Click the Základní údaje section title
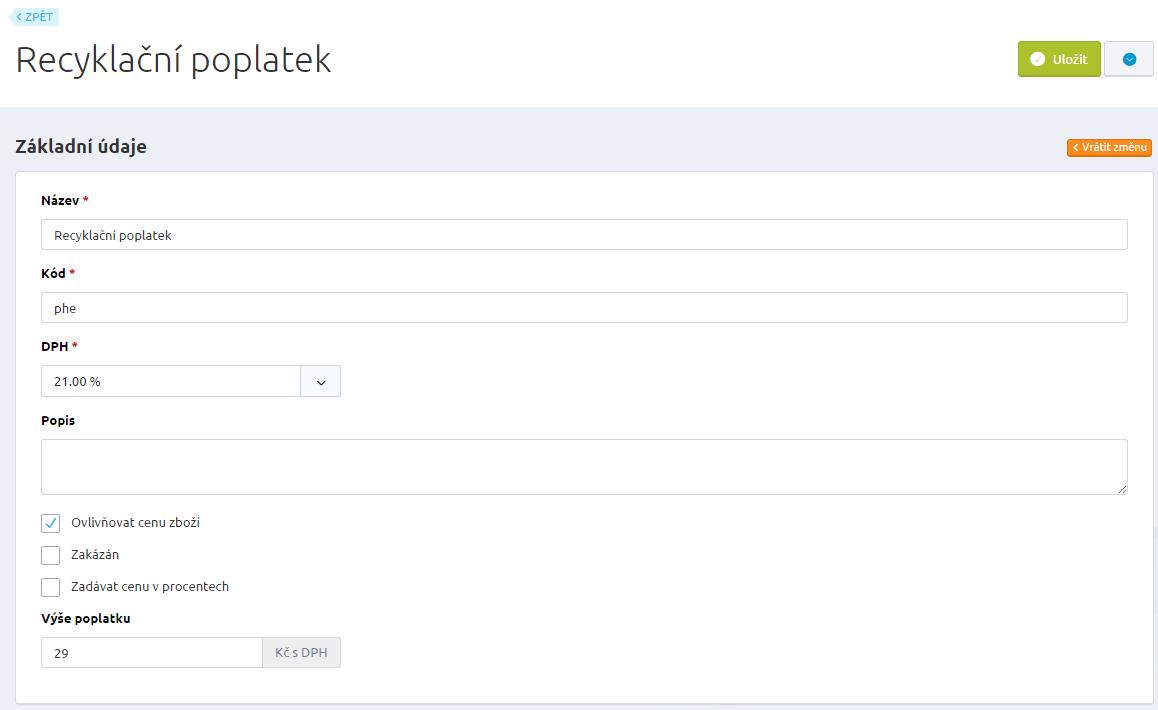Image resolution: width=1158 pixels, height=710 pixels. pos(81,146)
